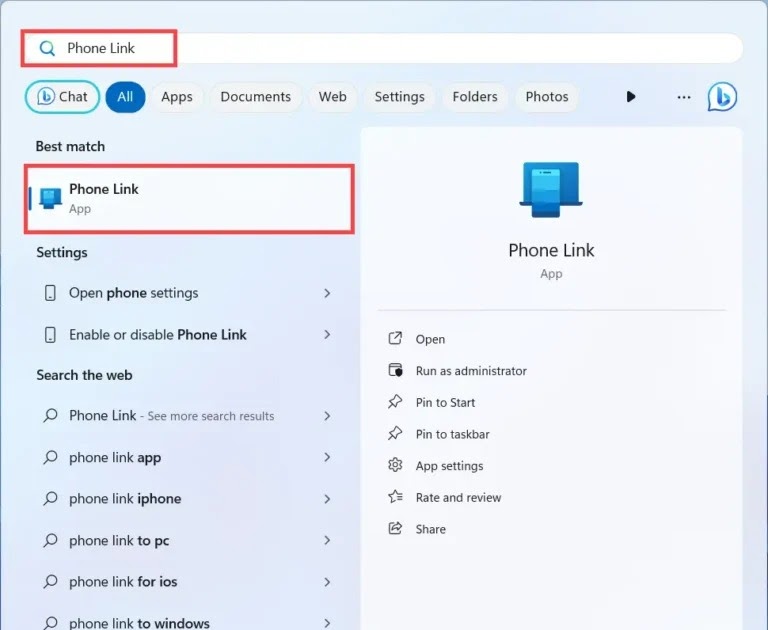Click the search magnifier icon in search box
768x630 pixels.
pos(48,48)
